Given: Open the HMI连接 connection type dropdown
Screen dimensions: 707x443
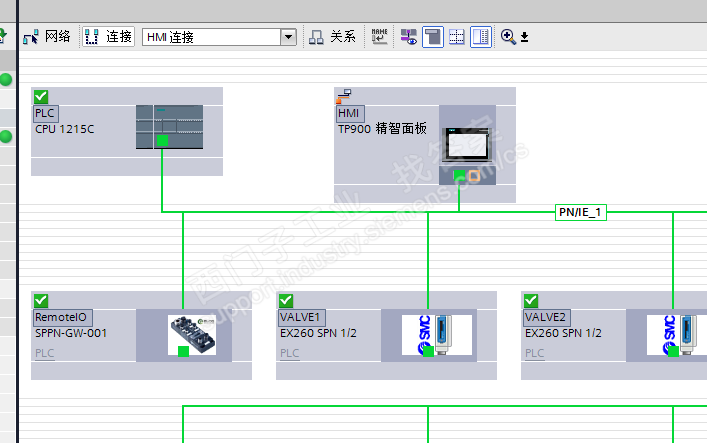Looking at the screenshot, I should click(288, 37).
